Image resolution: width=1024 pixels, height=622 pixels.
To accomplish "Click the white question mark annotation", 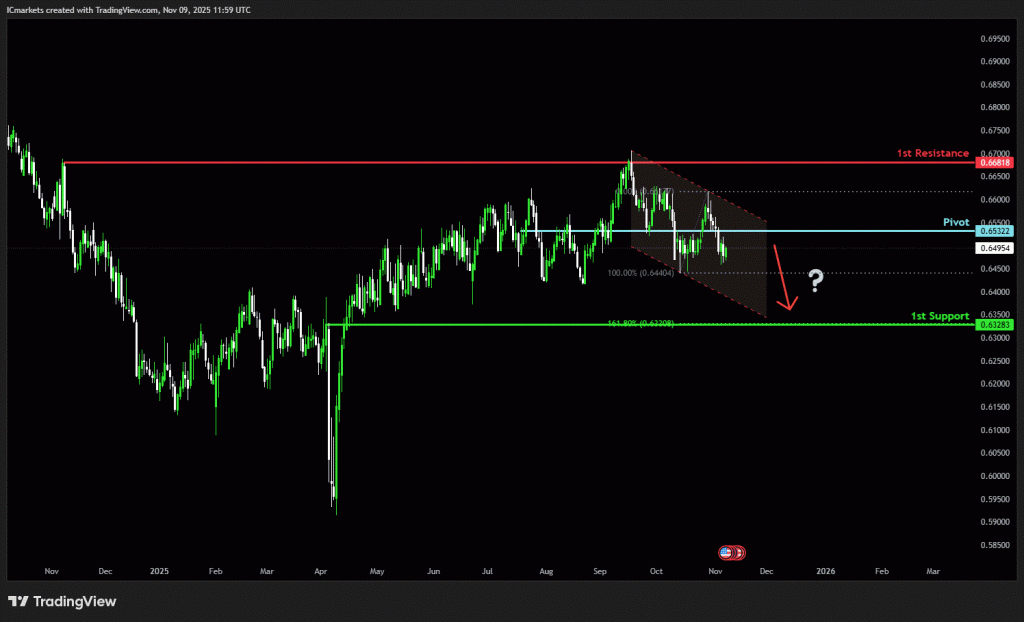I will (x=816, y=281).
